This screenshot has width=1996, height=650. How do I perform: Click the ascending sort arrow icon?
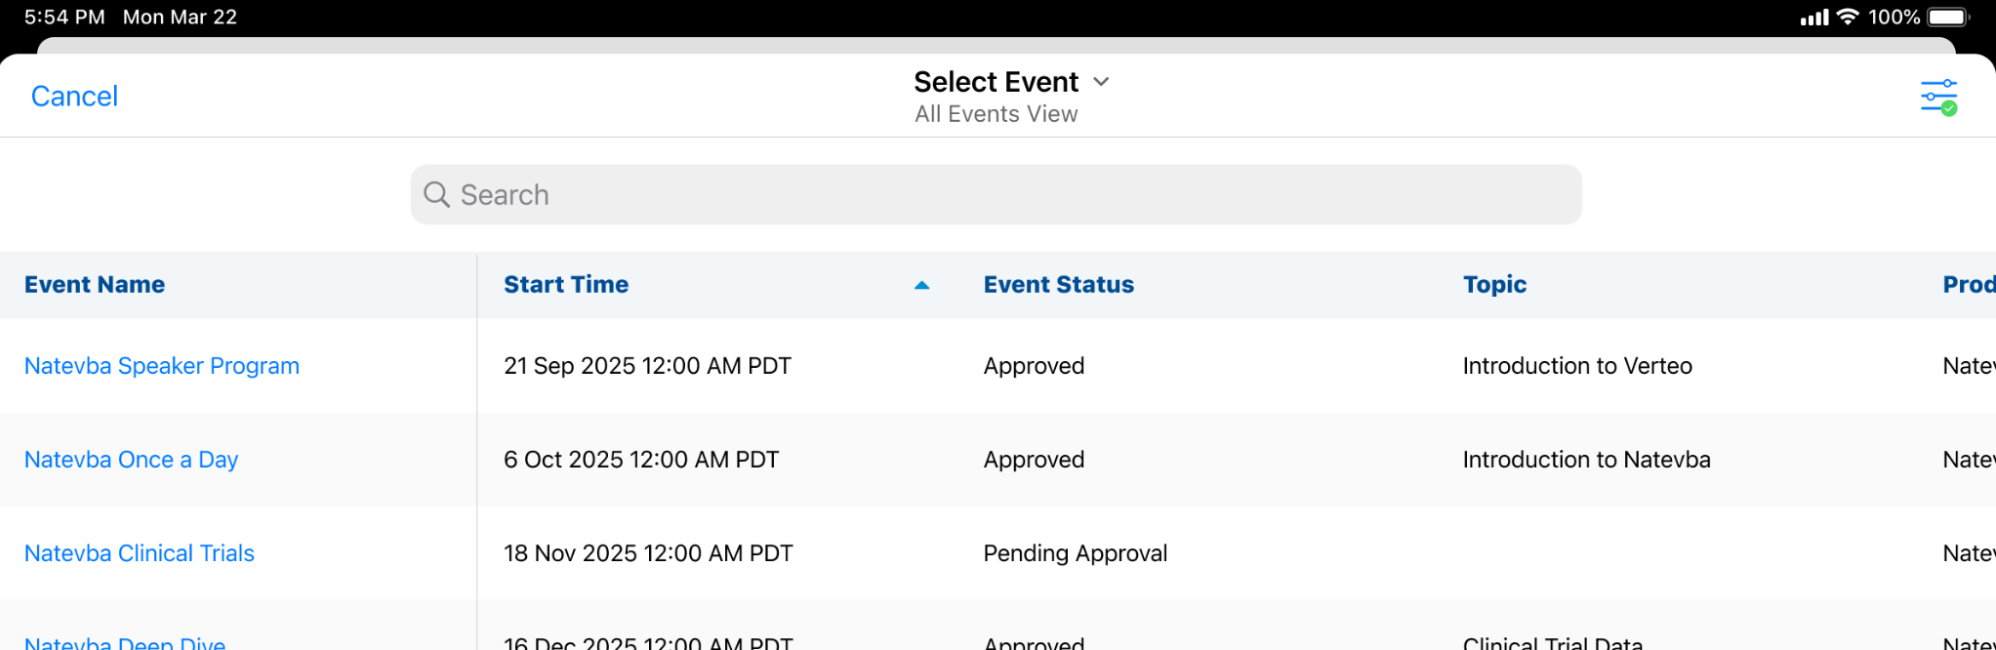pyautogui.click(x=921, y=285)
